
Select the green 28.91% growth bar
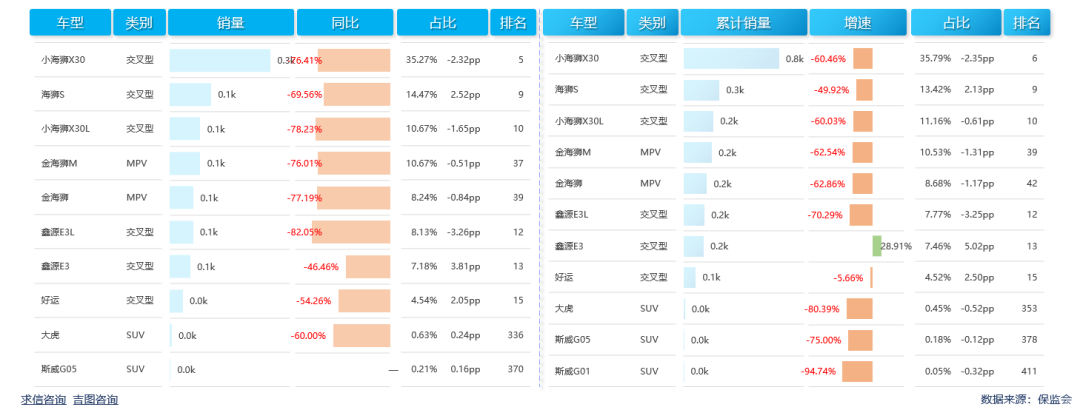pos(876,245)
